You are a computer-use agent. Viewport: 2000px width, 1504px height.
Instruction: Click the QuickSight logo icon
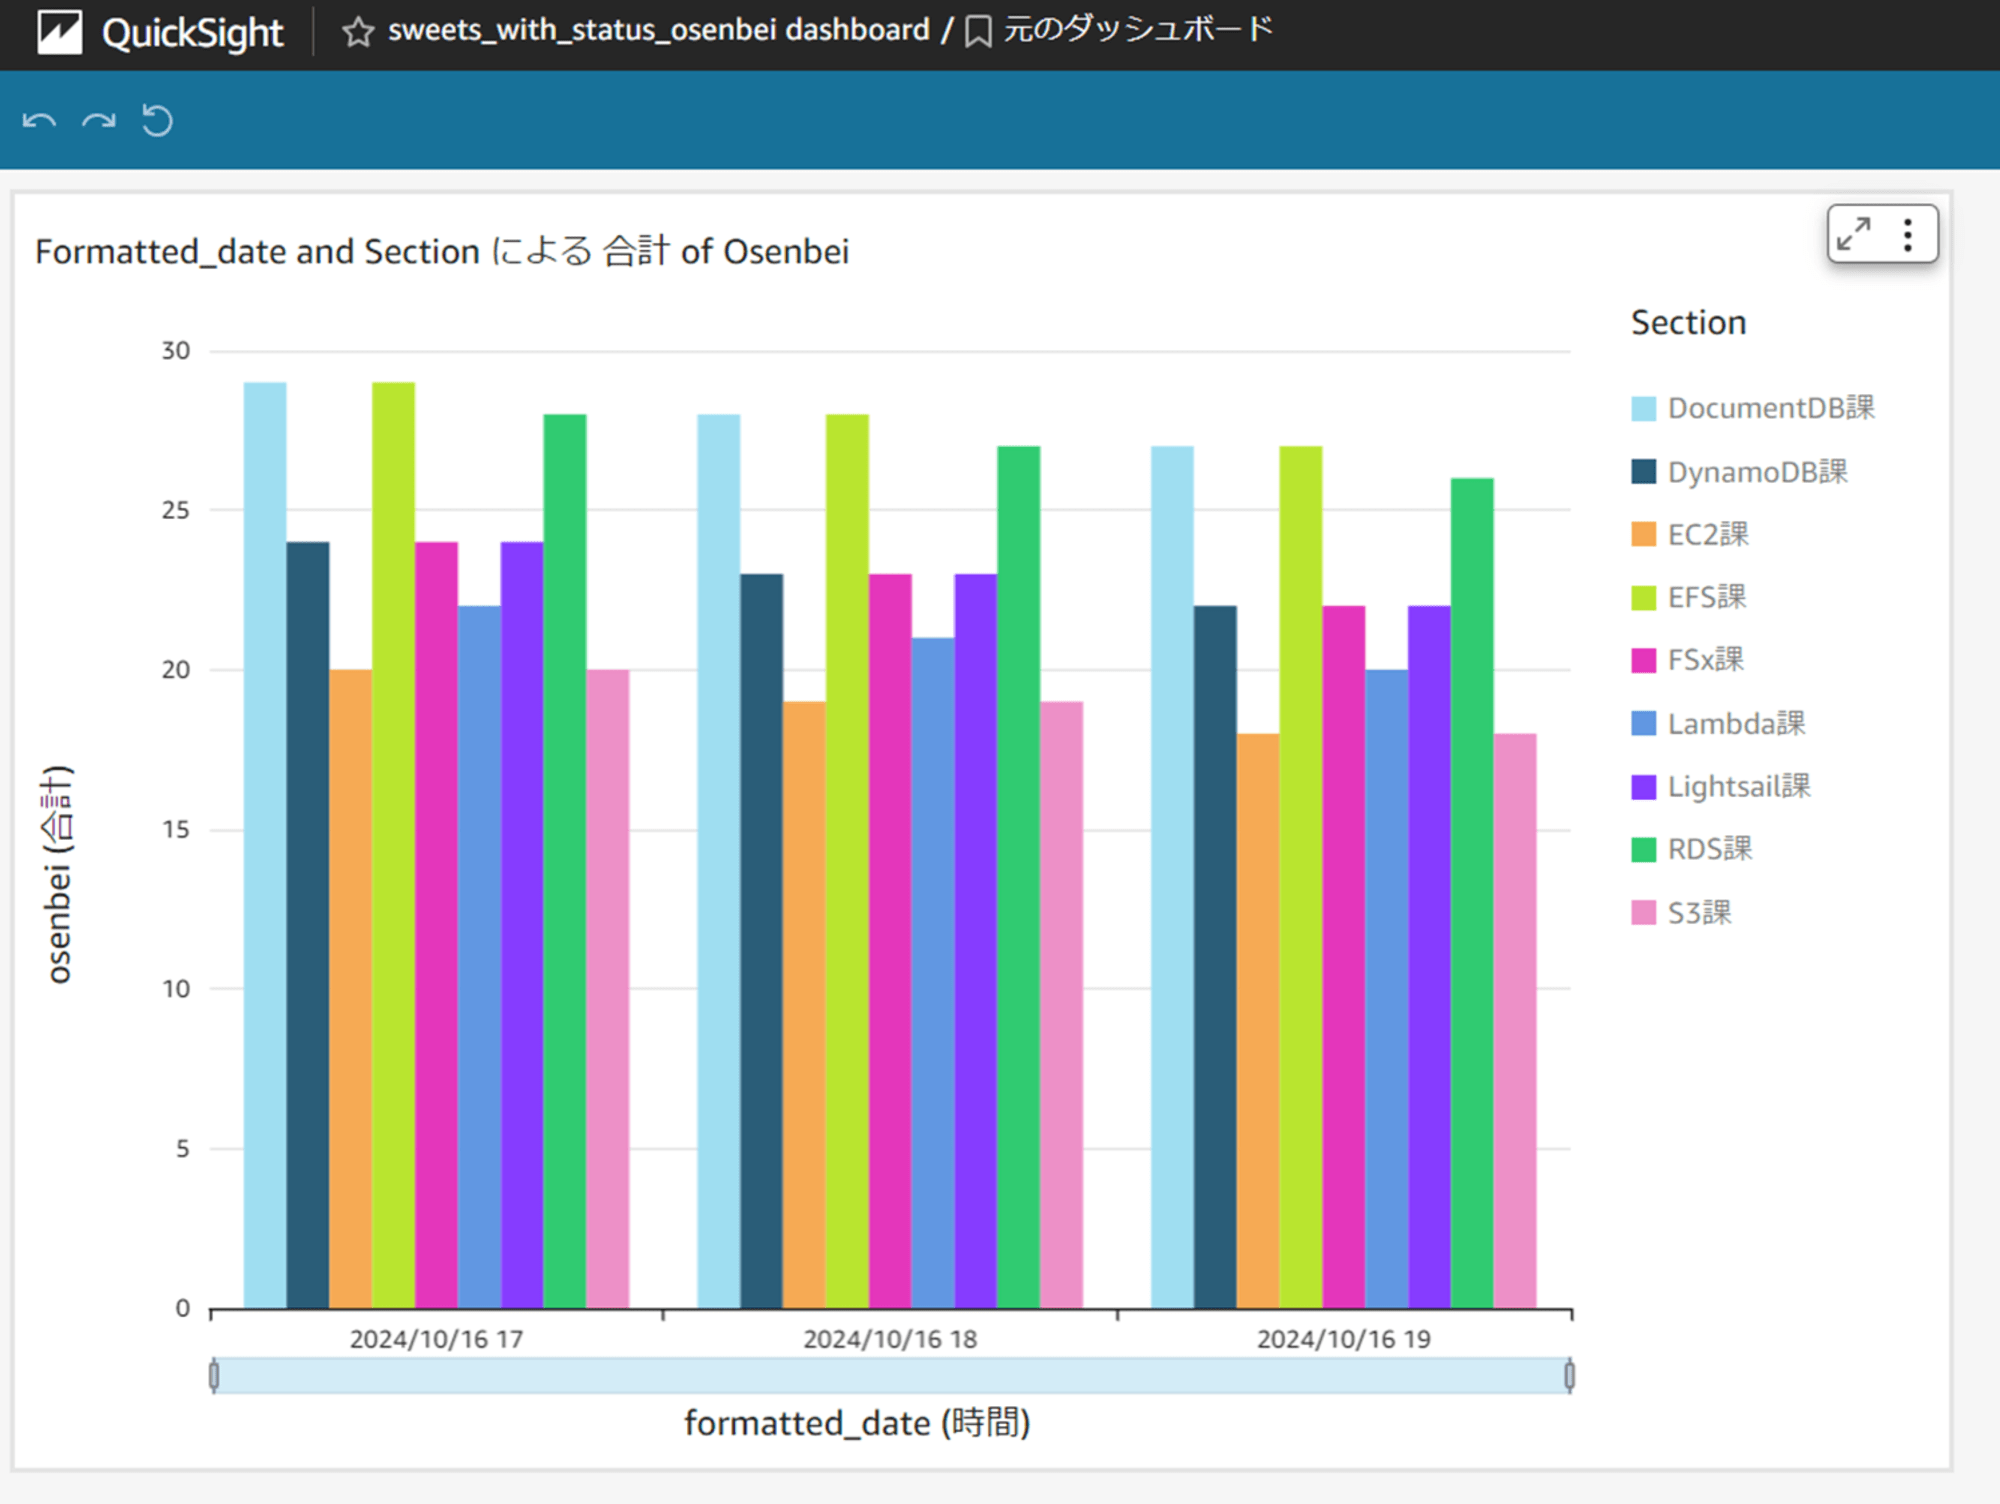pyautogui.click(x=60, y=32)
